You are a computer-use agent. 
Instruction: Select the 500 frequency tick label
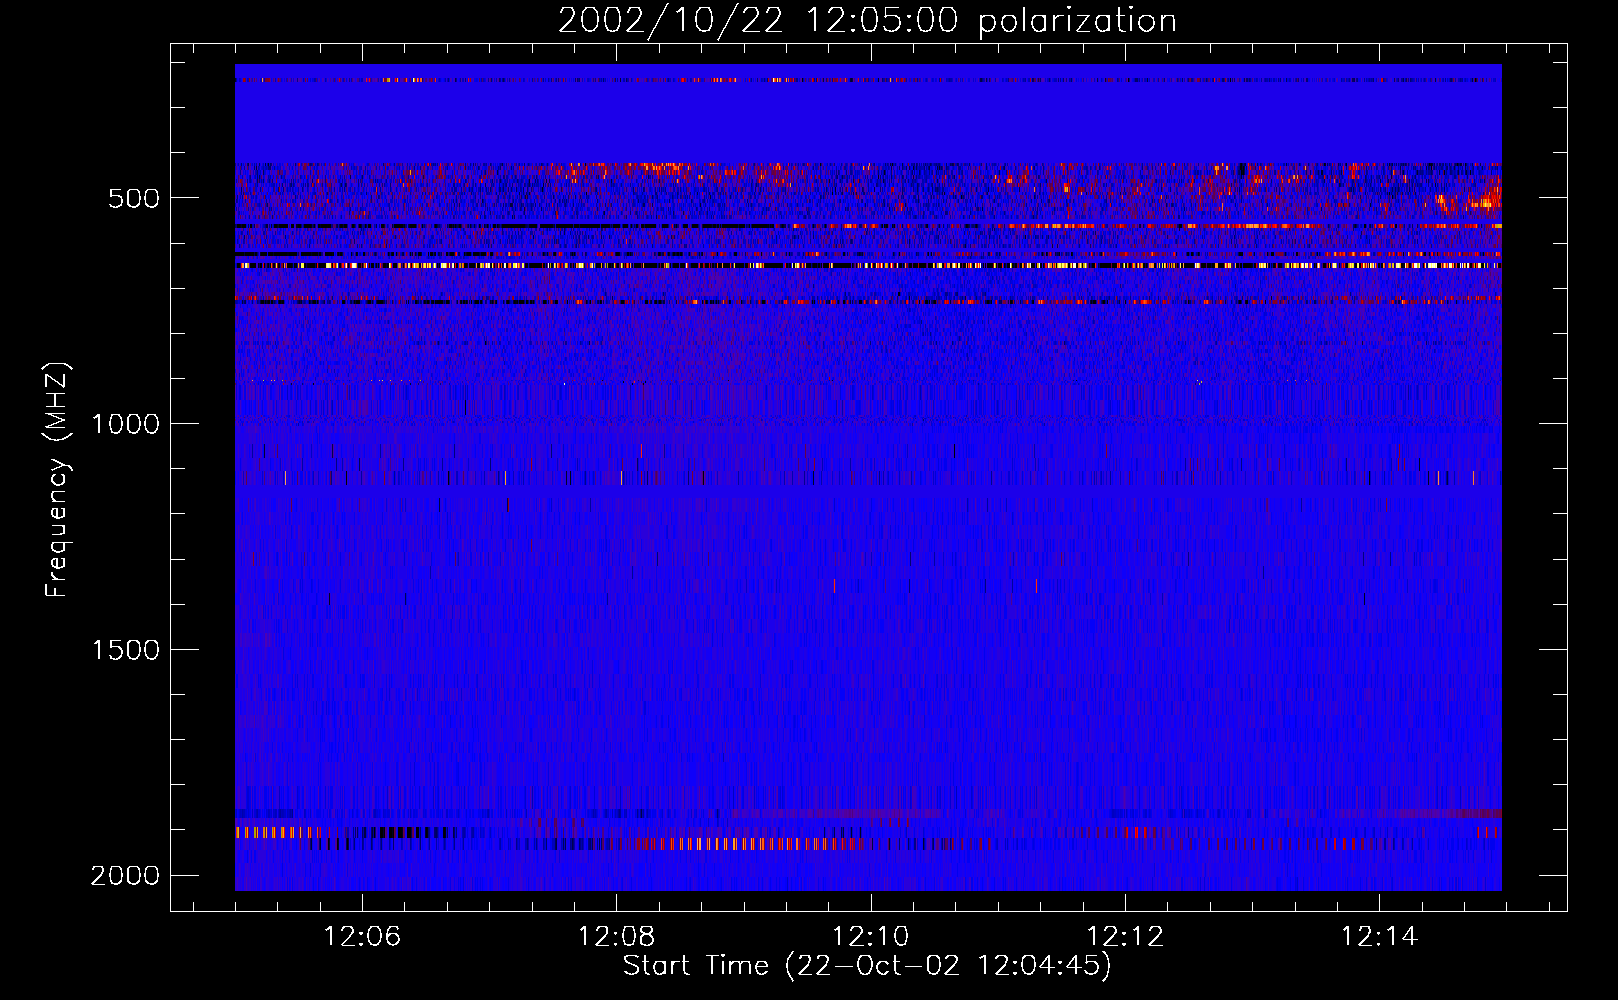click(x=134, y=198)
